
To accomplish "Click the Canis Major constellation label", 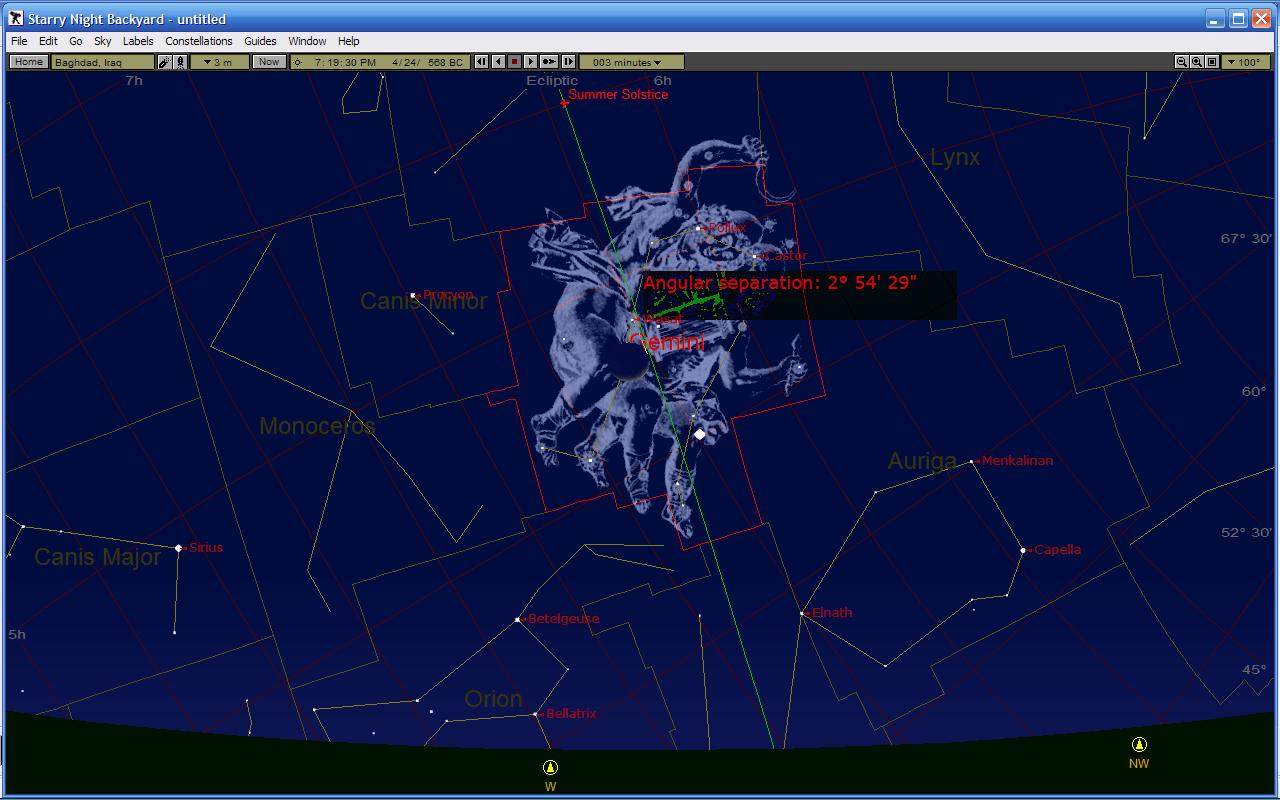I will pyautogui.click(x=98, y=557).
